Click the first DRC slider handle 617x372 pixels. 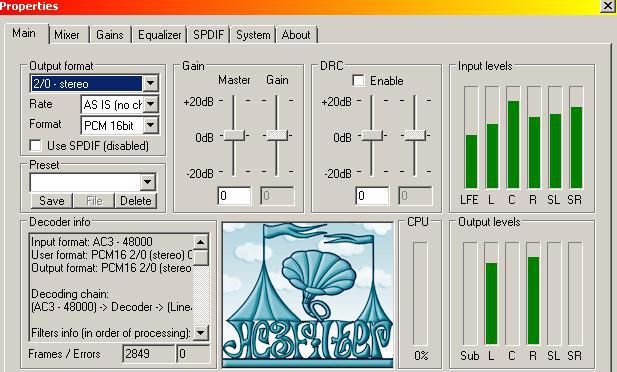372,135
